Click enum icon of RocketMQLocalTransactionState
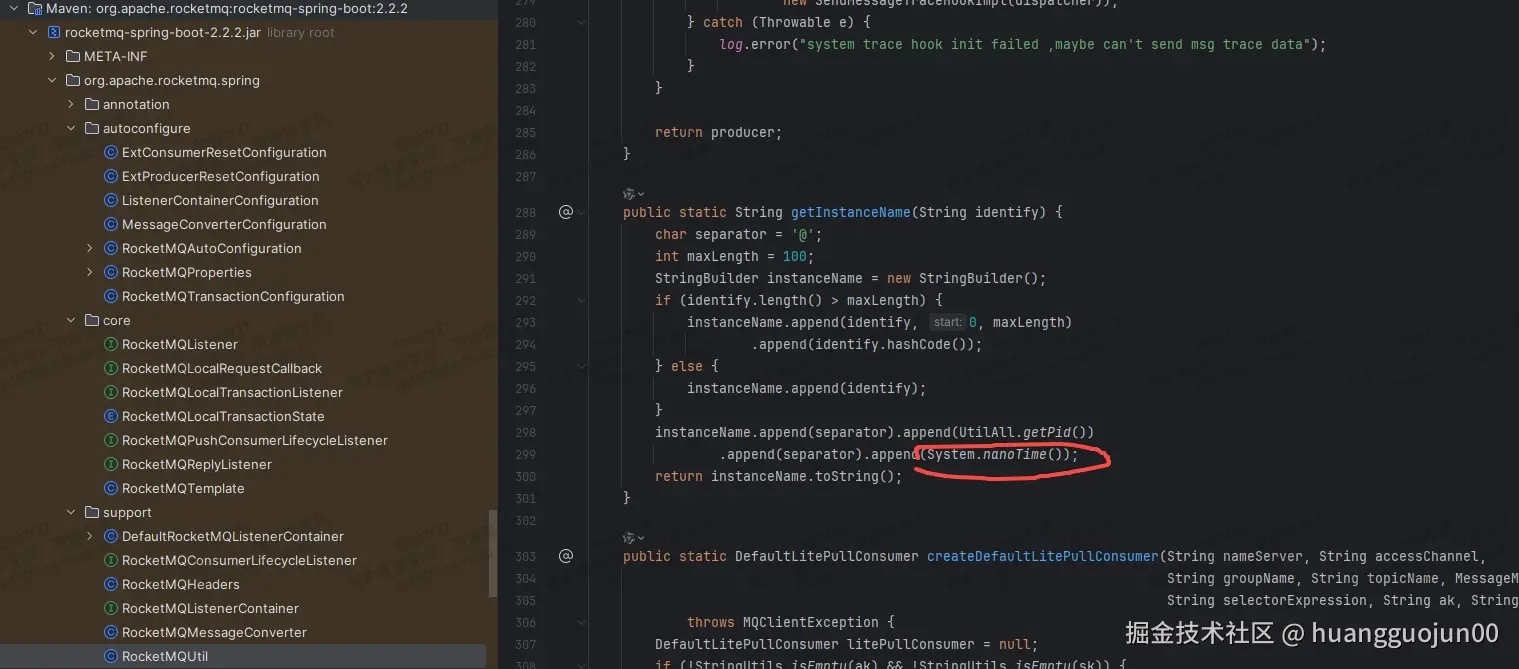The height and width of the screenshot is (669, 1519). click(x=111, y=416)
